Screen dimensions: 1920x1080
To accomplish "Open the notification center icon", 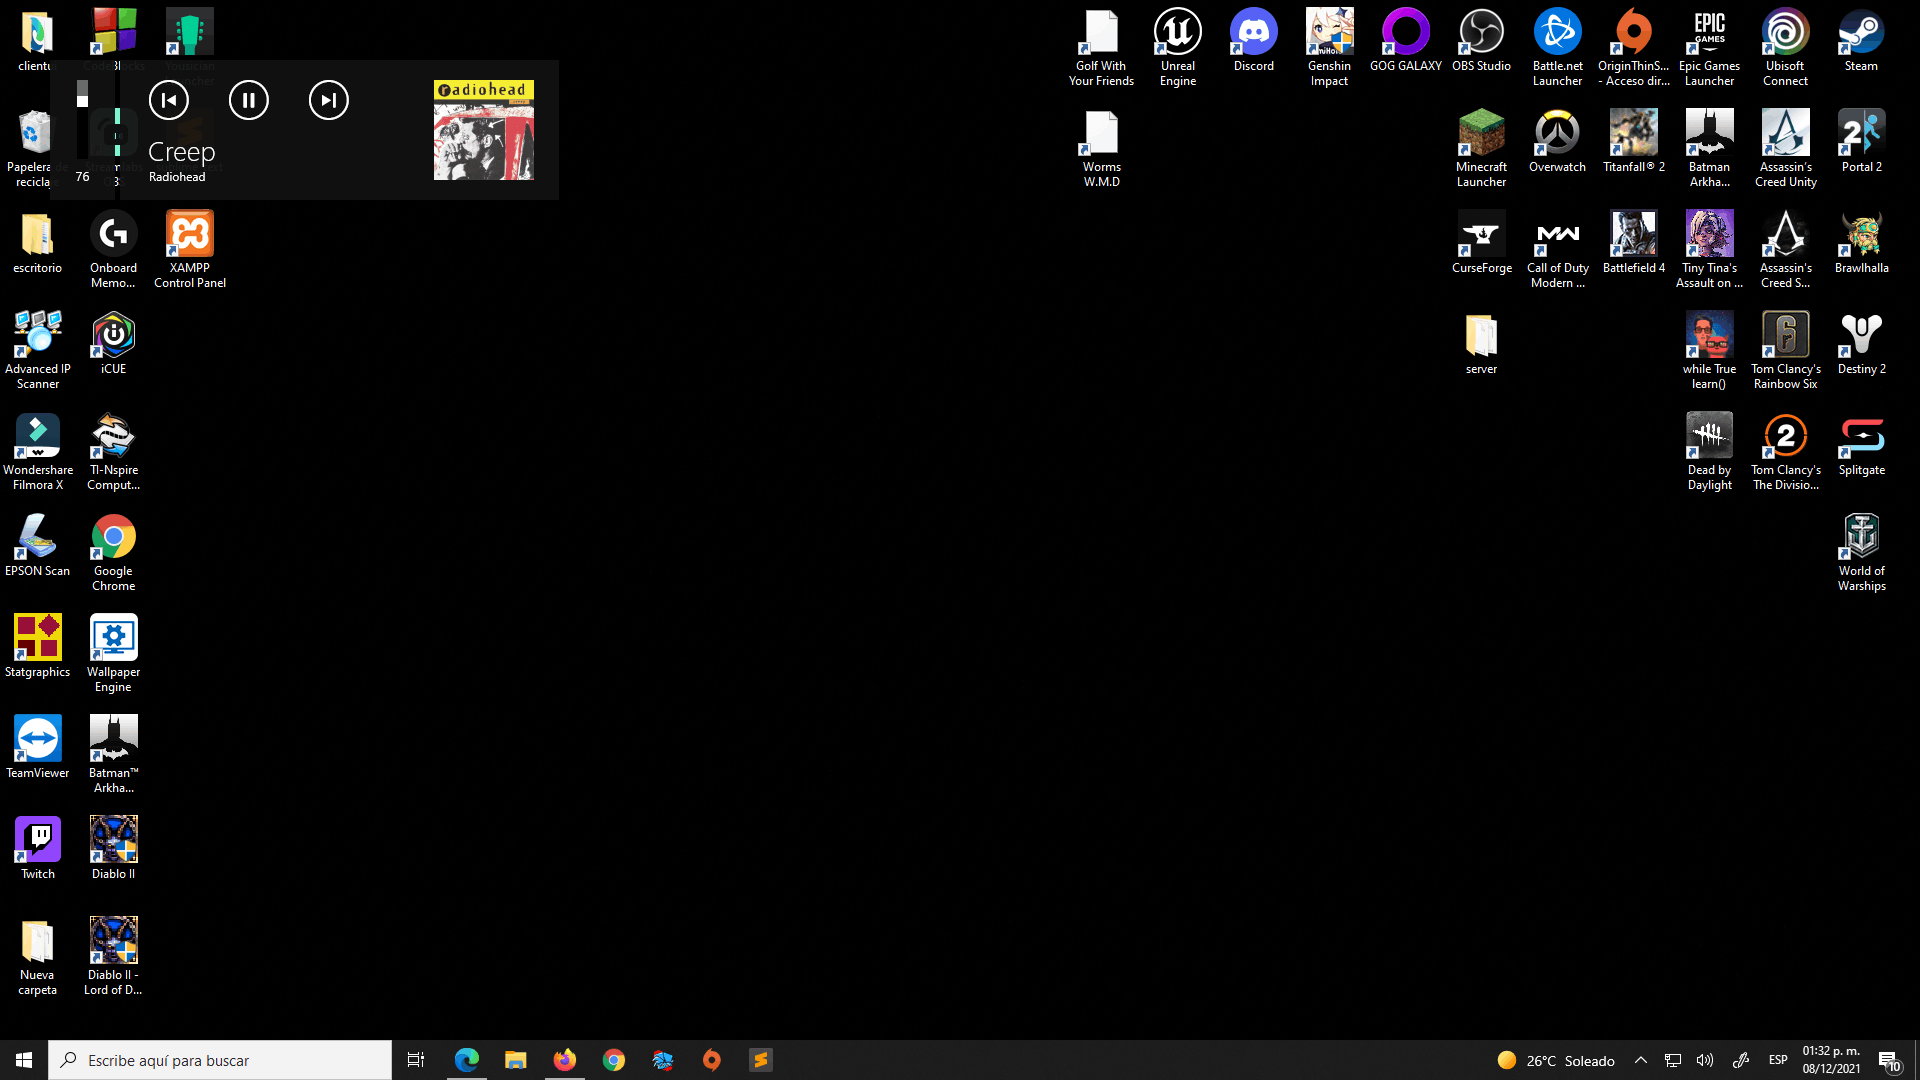I will tap(1889, 1060).
